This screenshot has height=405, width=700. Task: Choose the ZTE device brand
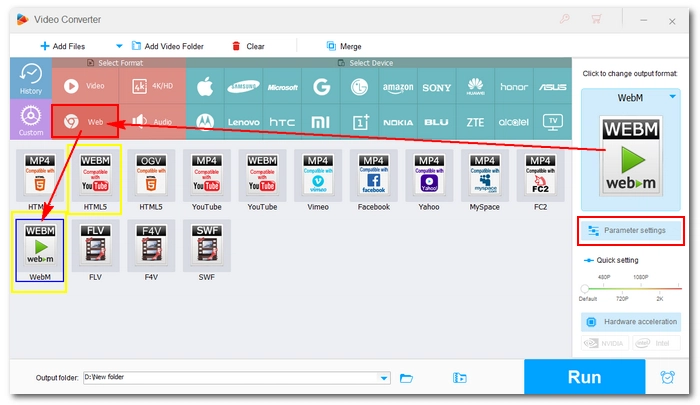(x=475, y=122)
